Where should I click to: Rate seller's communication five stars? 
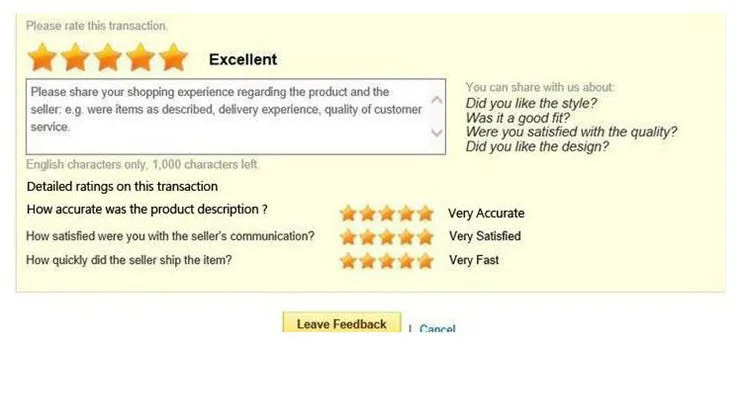point(425,236)
